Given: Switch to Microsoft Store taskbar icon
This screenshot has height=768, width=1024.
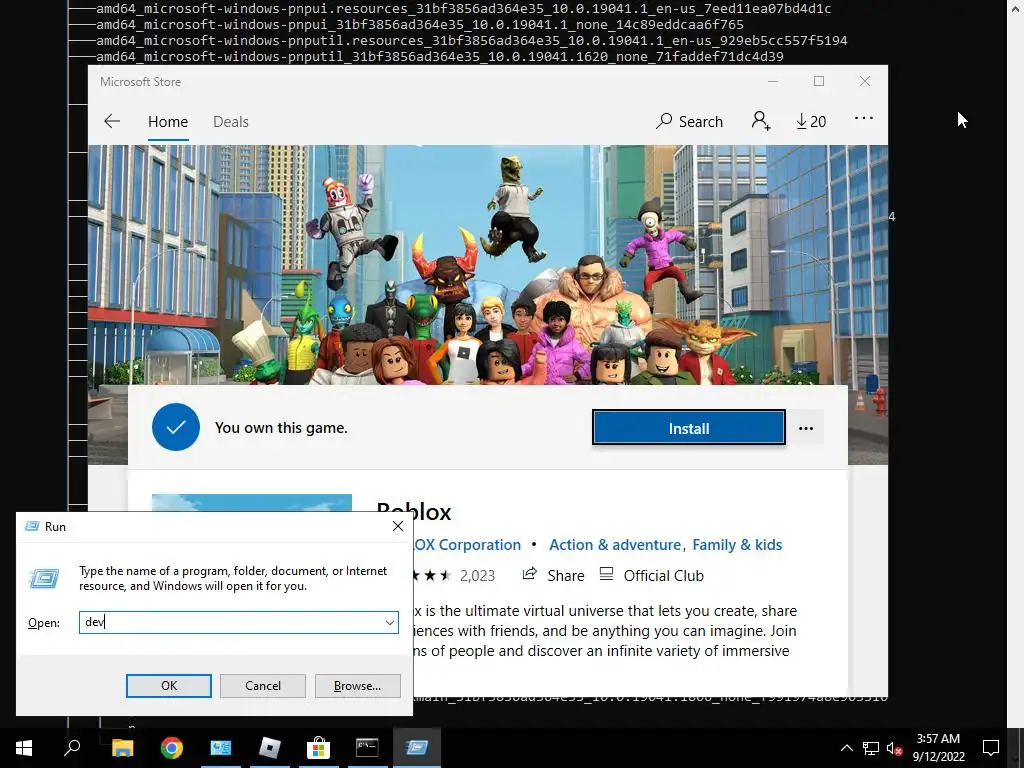Looking at the screenshot, I should (x=318, y=748).
